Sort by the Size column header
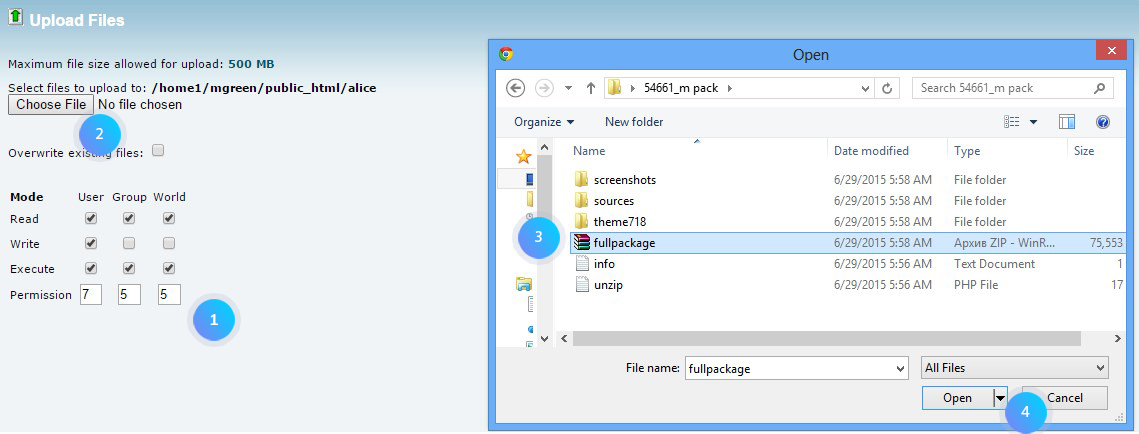The image size is (1139, 434). tap(1084, 151)
